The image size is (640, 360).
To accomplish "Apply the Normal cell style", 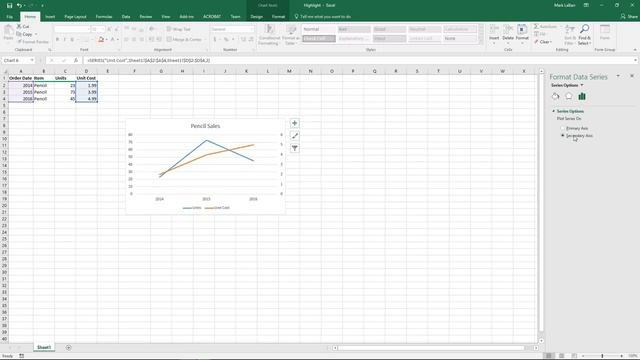I will tap(319, 29).
